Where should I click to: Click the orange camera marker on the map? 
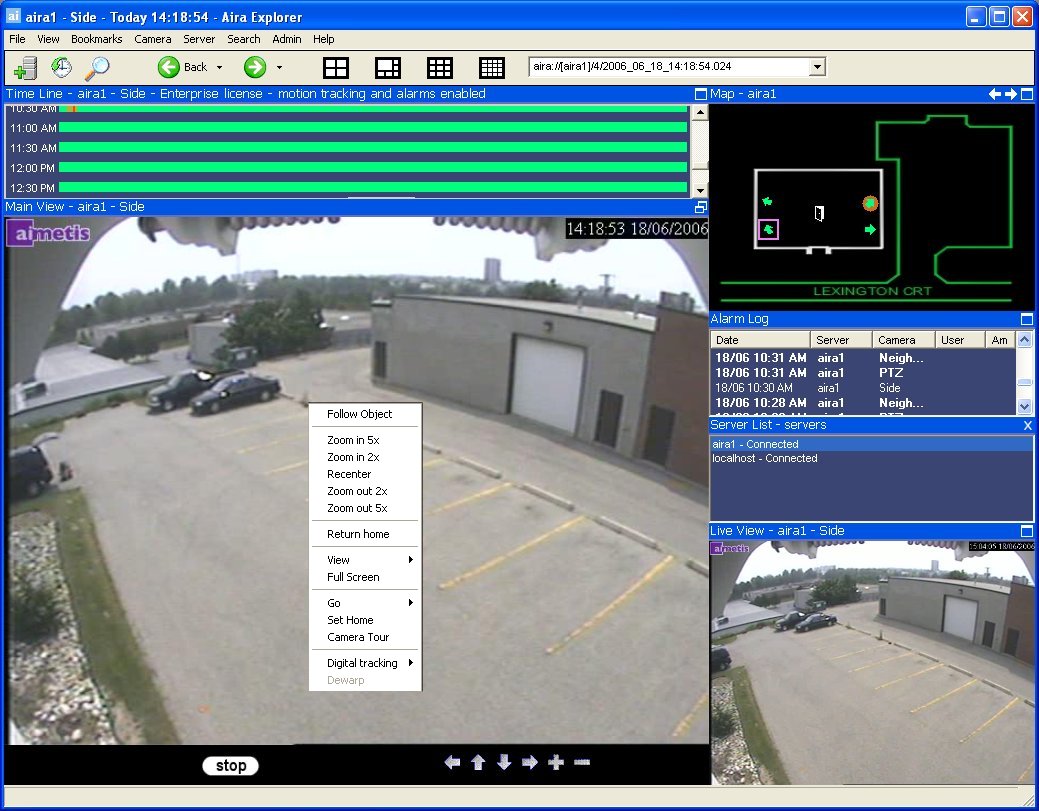click(x=870, y=203)
